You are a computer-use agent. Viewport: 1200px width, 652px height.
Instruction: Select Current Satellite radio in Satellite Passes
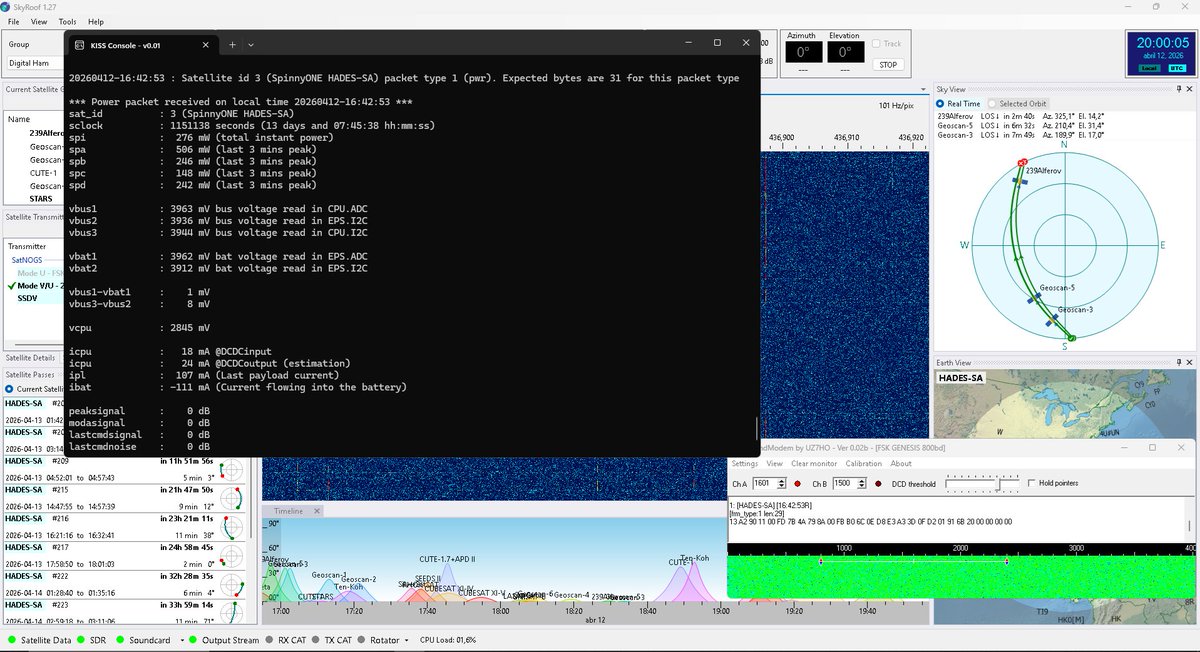(x=9, y=389)
